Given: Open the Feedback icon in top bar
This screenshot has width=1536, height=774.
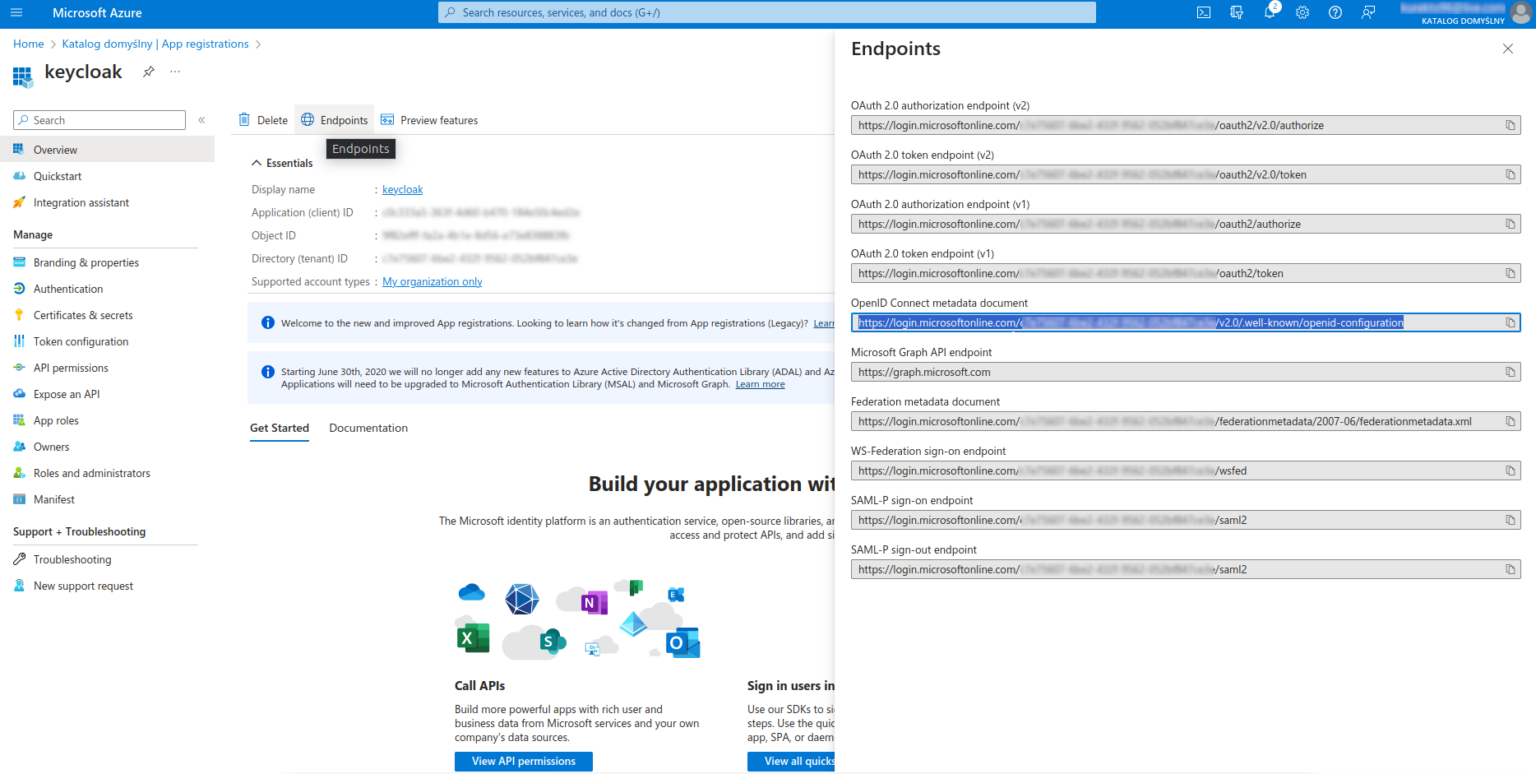Looking at the screenshot, I should click(1368, 12).
